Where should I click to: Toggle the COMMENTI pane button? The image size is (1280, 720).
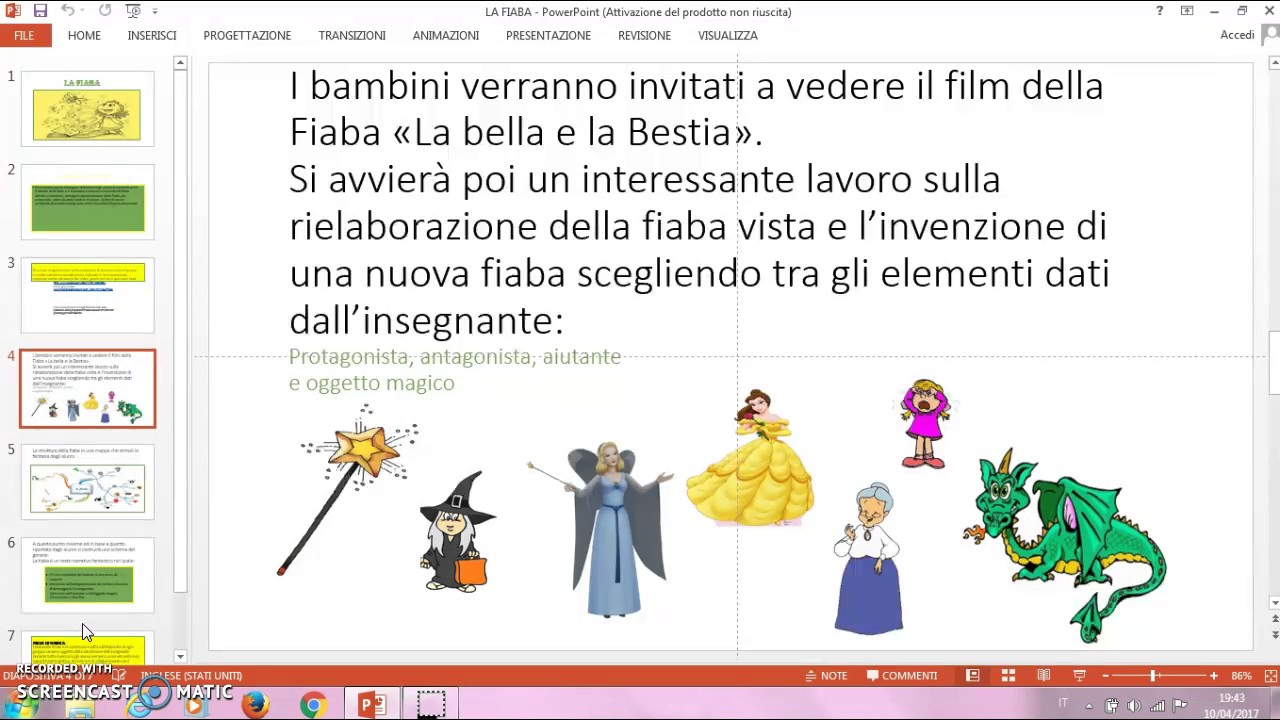tap(901, 676)
